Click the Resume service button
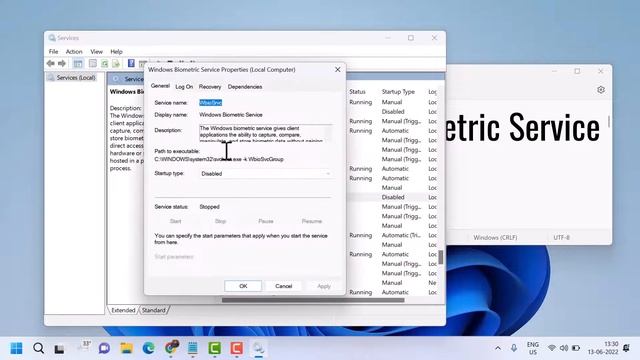This screenshot has width=640, height=360. tap(312, 221)
